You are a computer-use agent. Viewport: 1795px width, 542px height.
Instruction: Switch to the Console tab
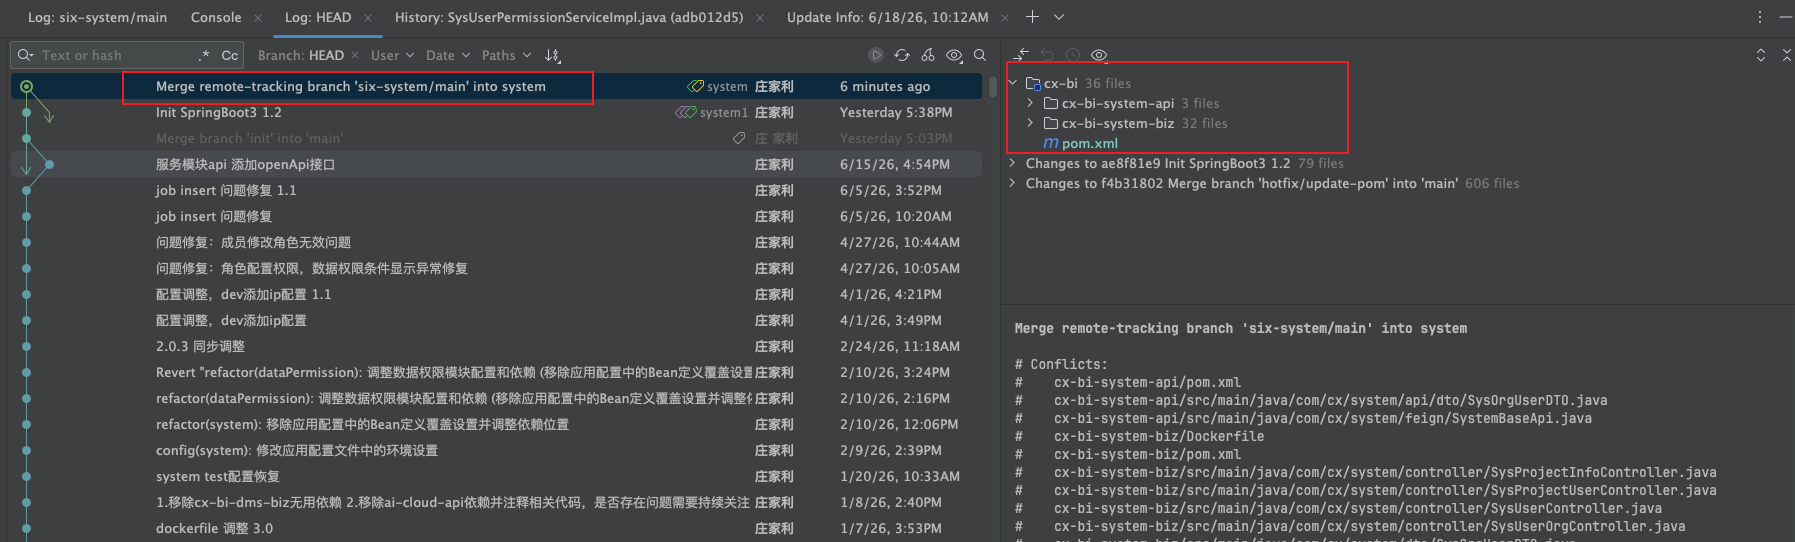[x=216, y=17]
